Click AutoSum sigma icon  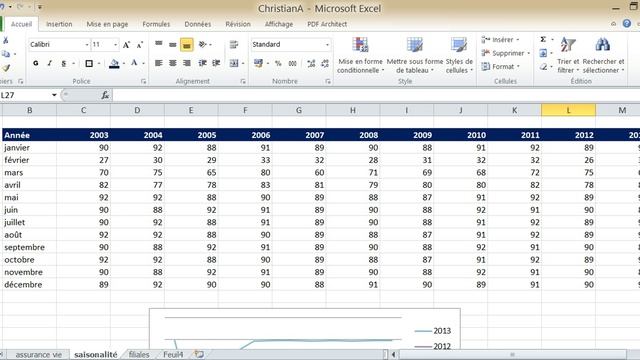tap(543, 40)
